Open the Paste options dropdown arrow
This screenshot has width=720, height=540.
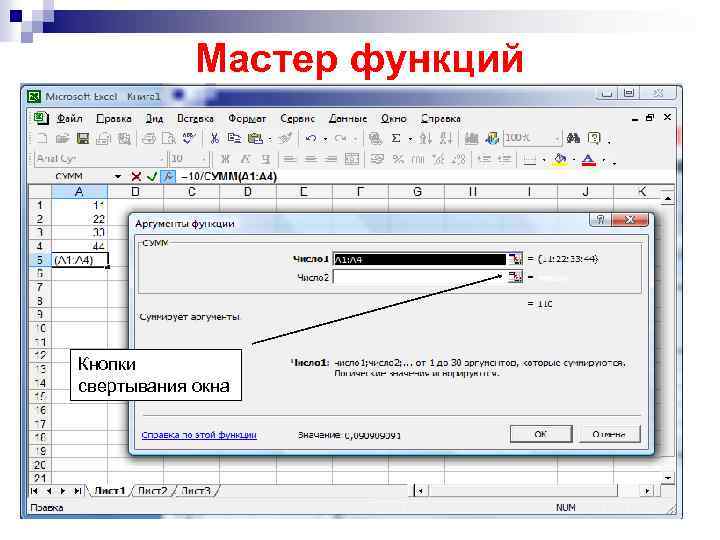point(270,139)
